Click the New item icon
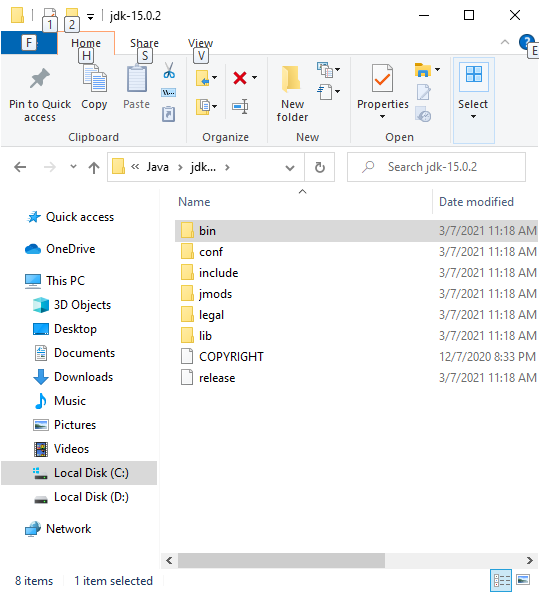Viewport: 539px width, 593px height. click(325, 70)
